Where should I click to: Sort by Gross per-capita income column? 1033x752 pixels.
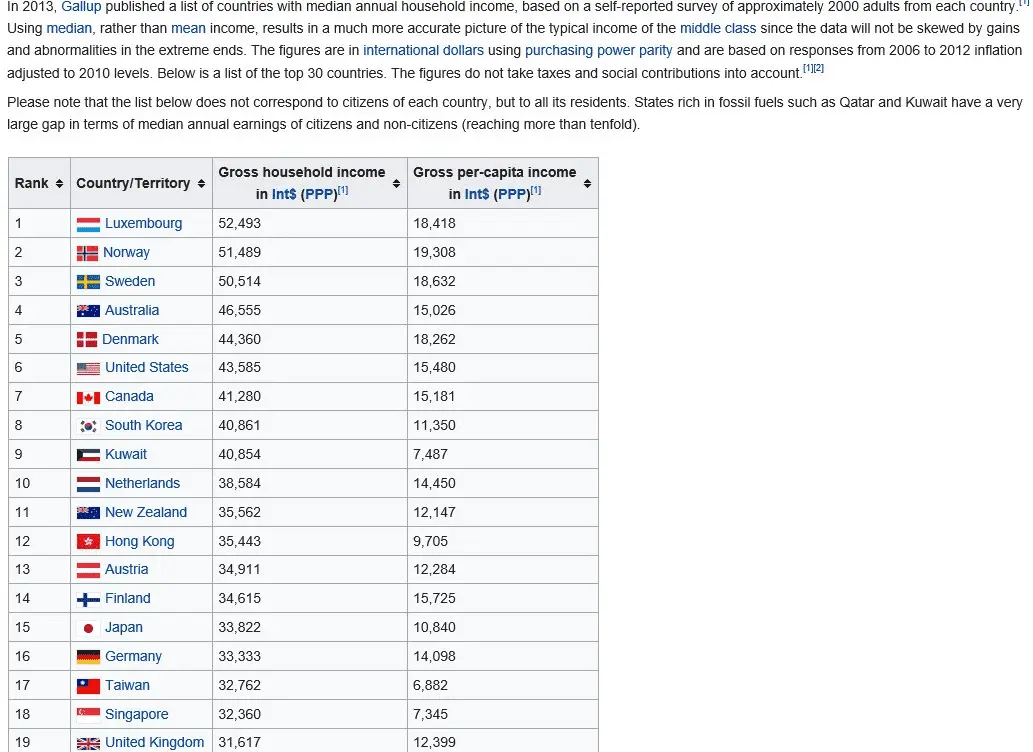click(x=587, y=184)
